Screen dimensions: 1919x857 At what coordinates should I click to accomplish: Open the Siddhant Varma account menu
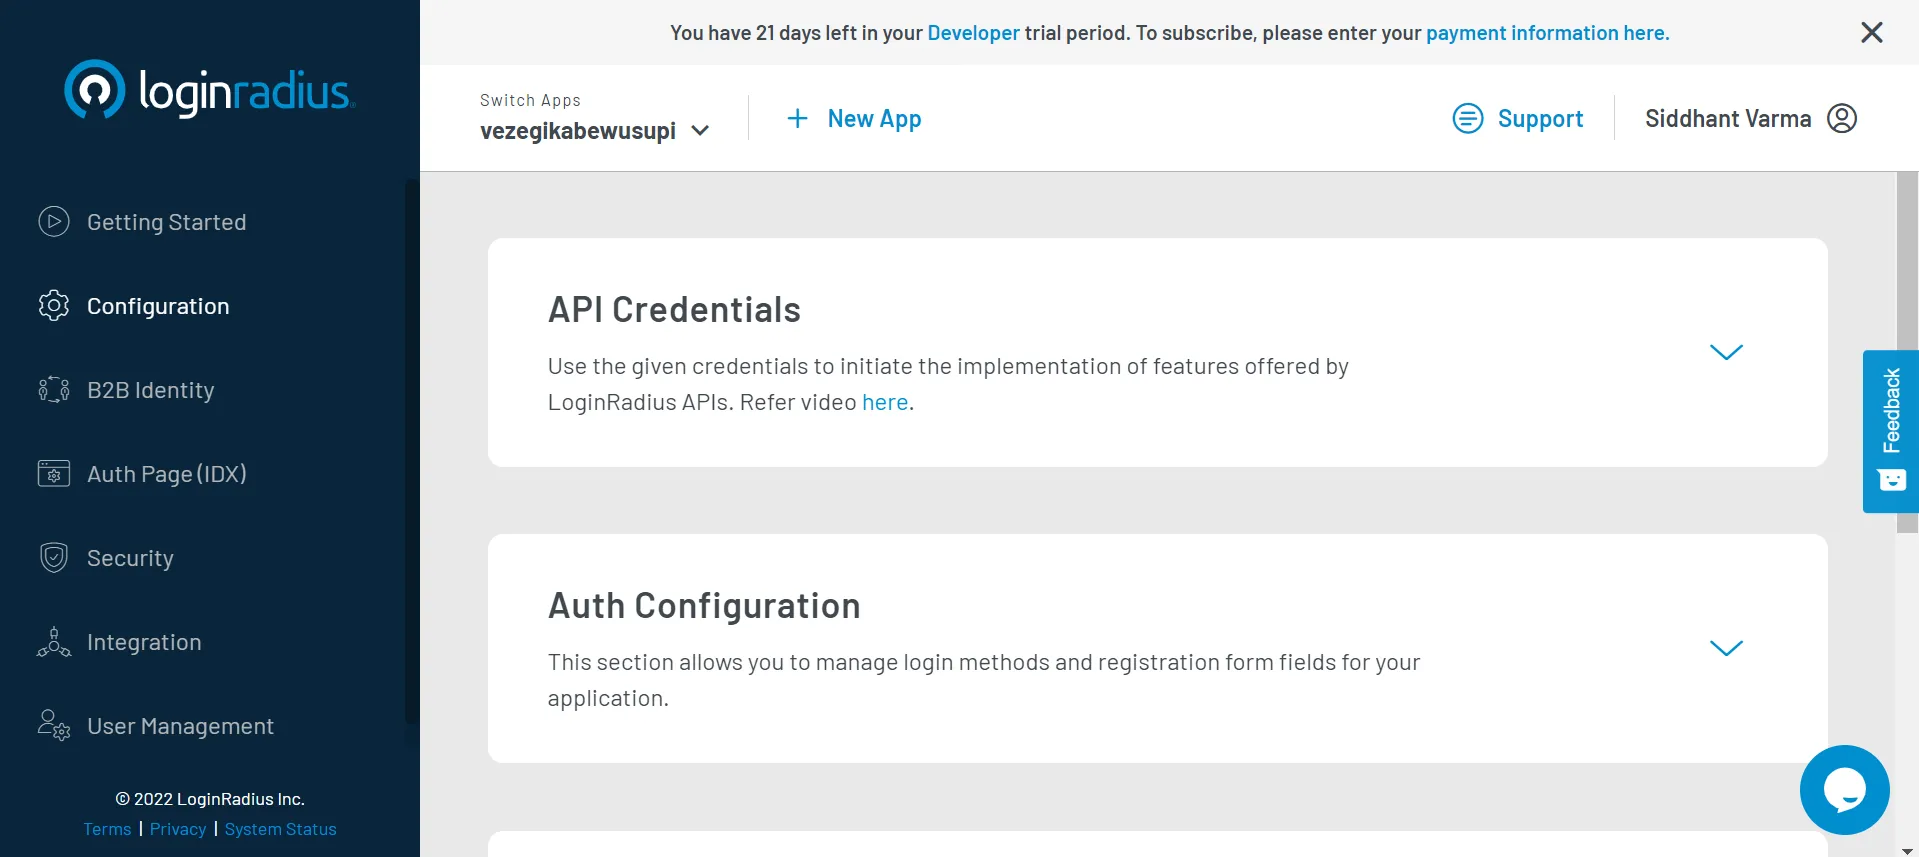click(1751, 118)
